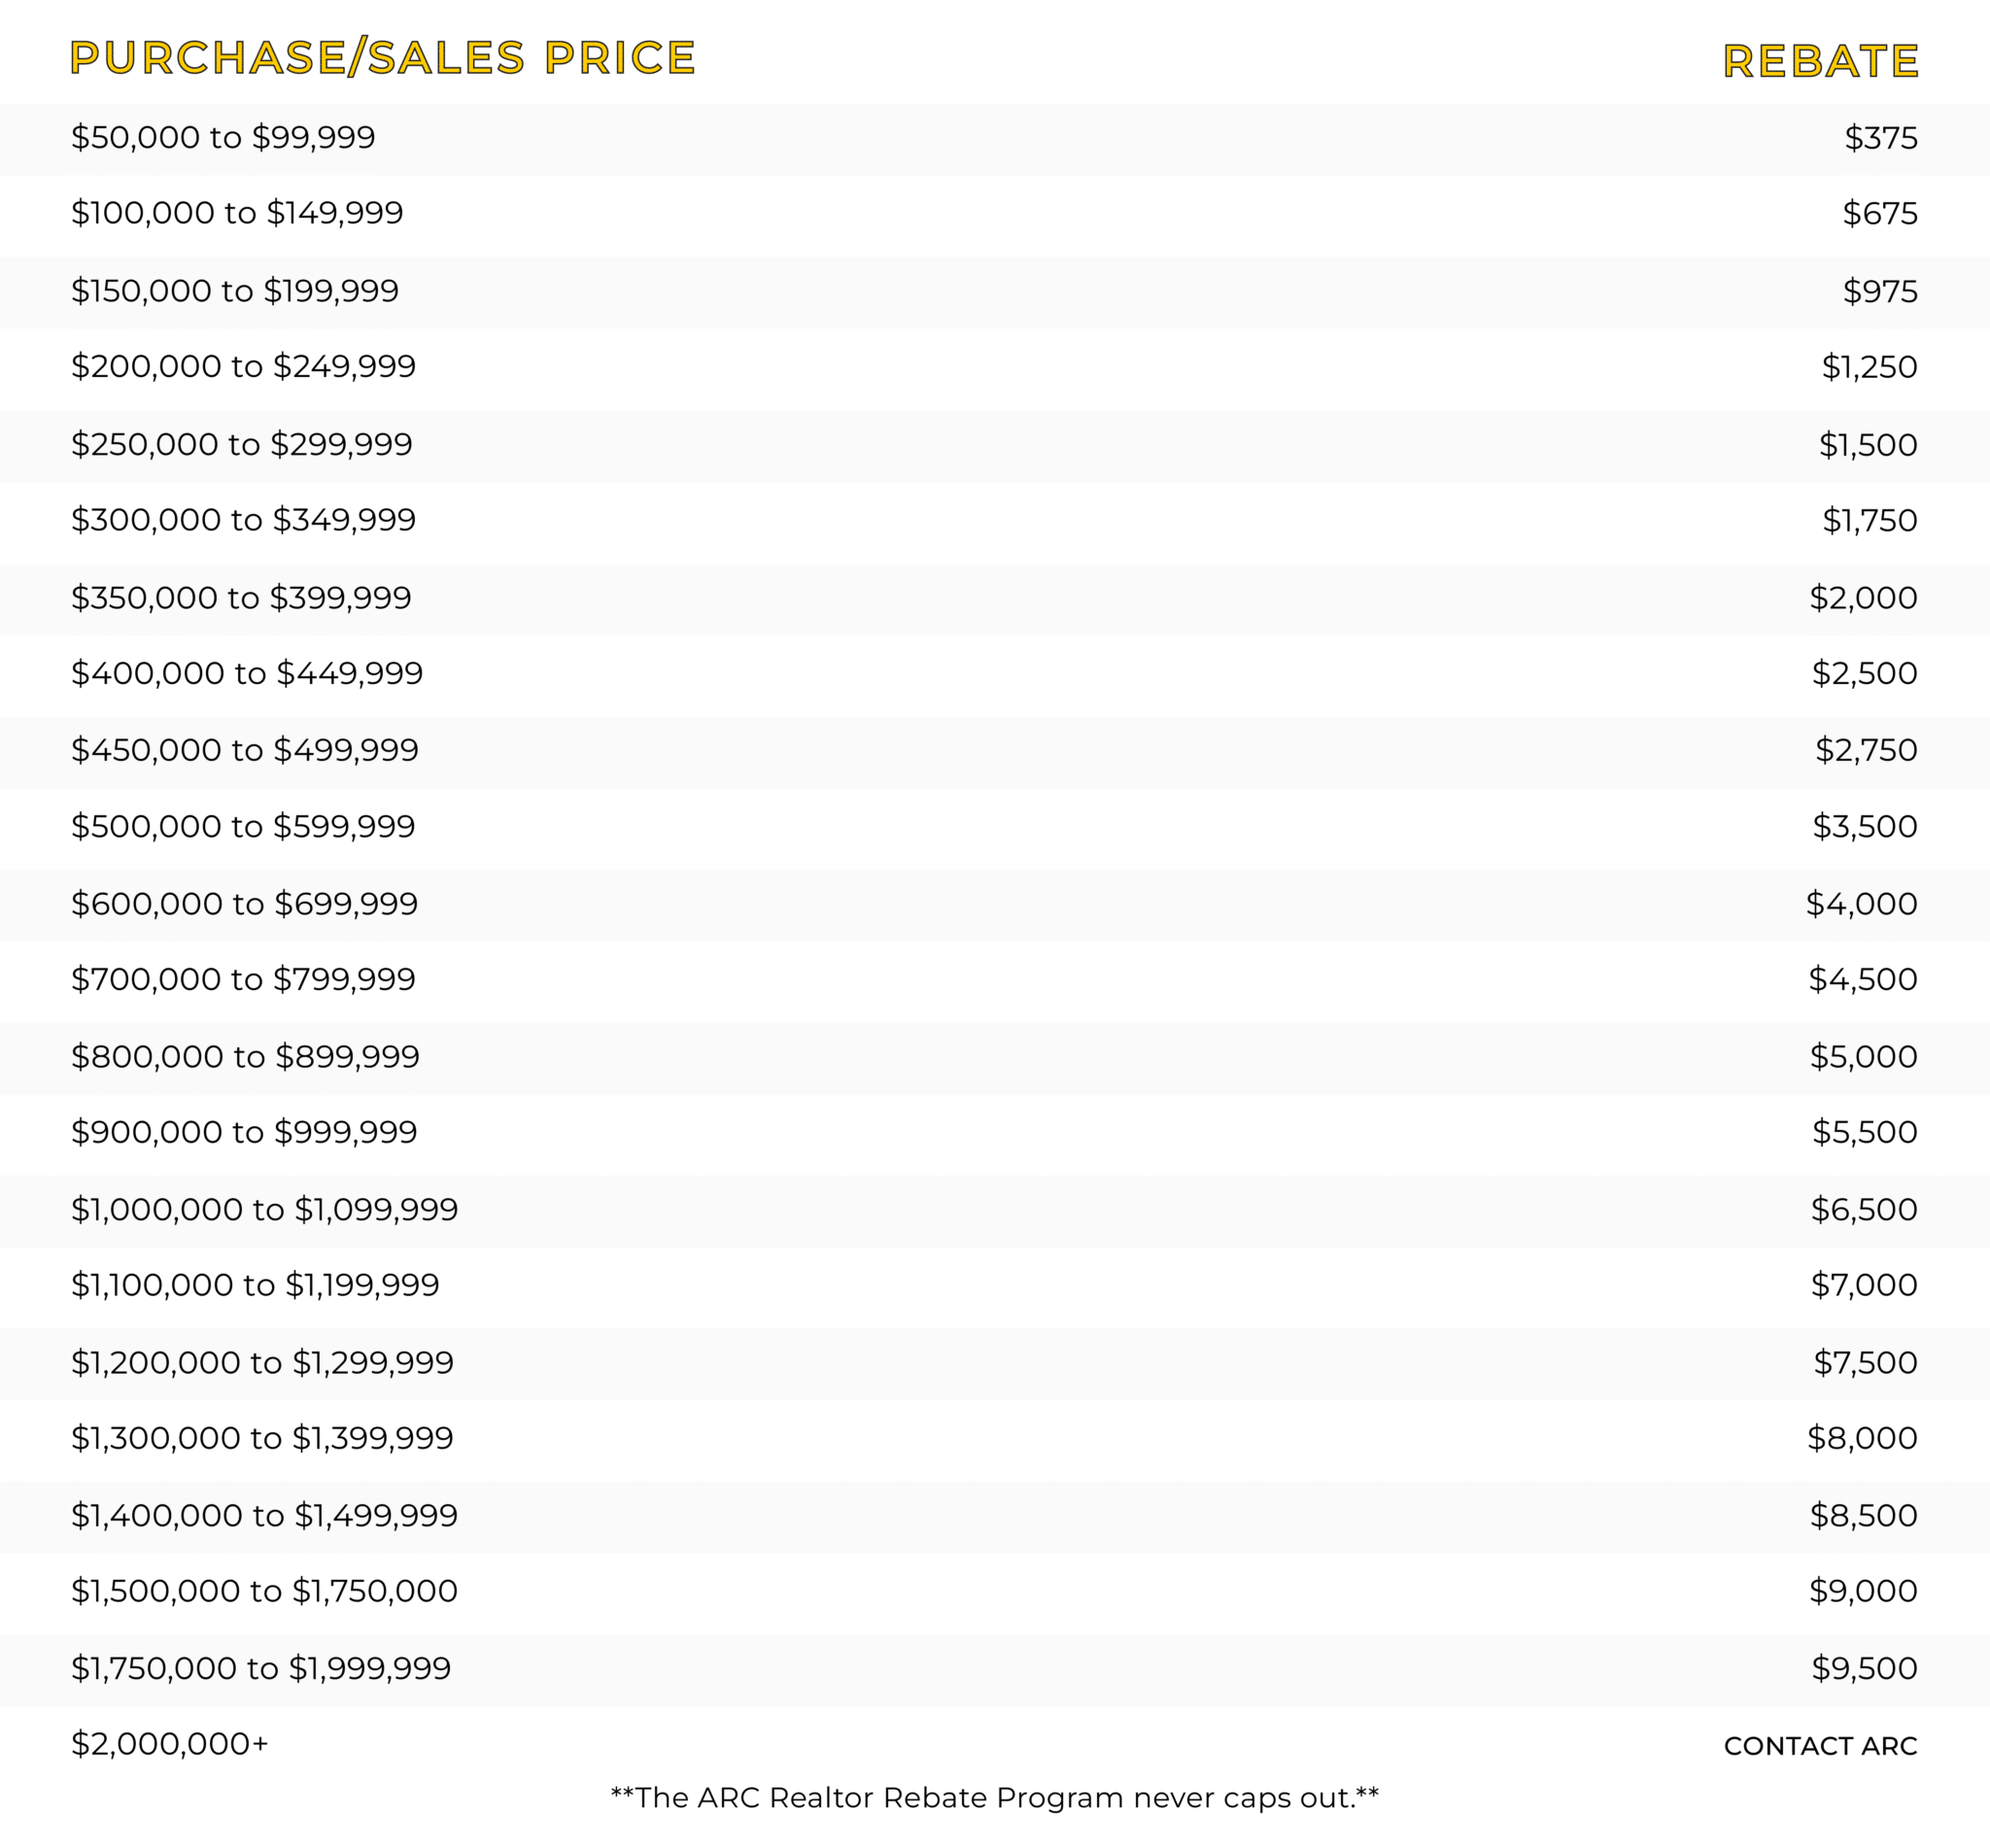Click the PURCHASE/SALES PRICE column header

[x=383, y=58]
